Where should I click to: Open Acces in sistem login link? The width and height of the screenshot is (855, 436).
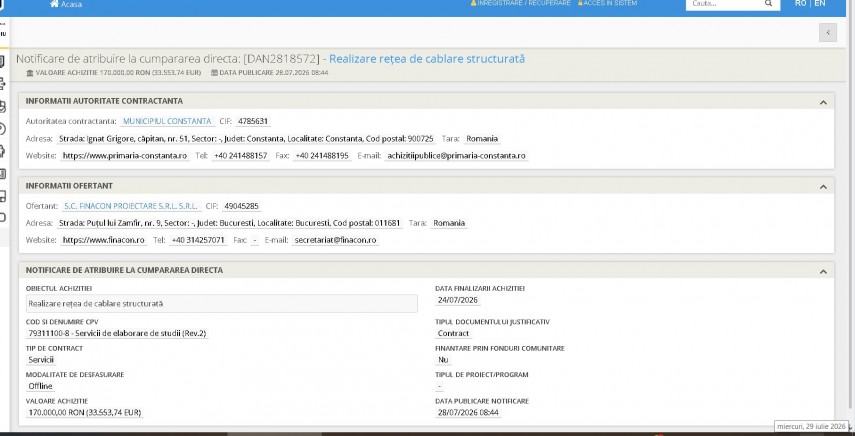pos(610,3)
